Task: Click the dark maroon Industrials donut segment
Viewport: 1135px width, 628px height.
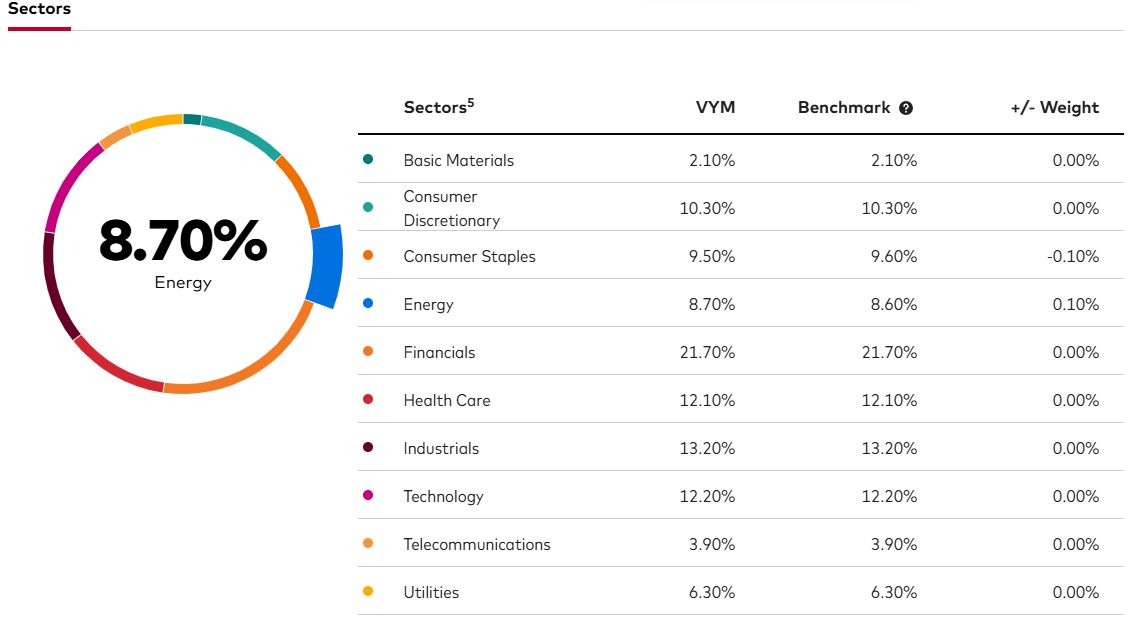Action: point(54,285)
